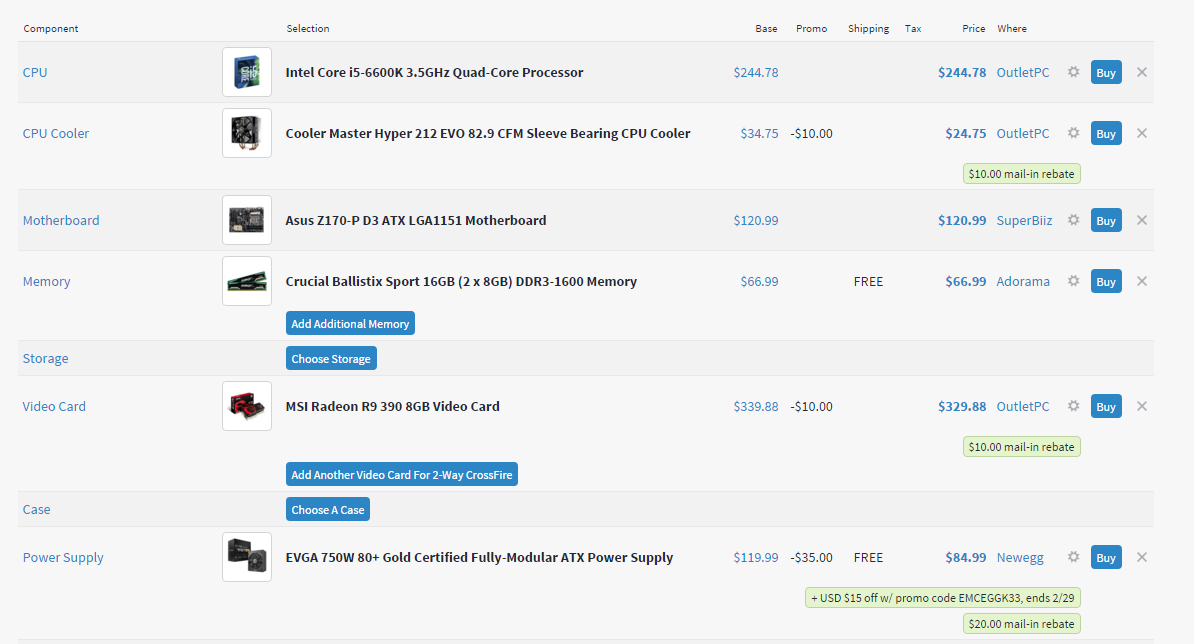Click the $66.99 base price for memory
1194x644 pixels.
759,281
